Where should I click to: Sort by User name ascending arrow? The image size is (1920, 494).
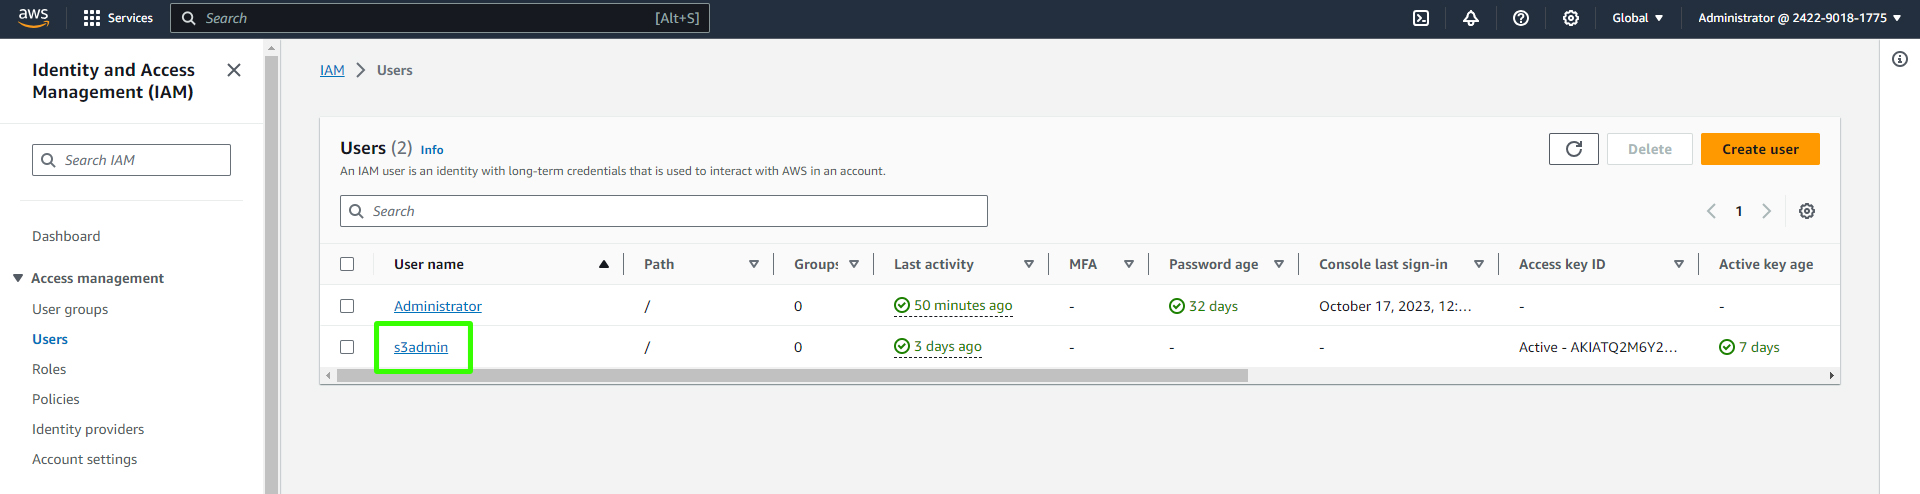[604, 264]
